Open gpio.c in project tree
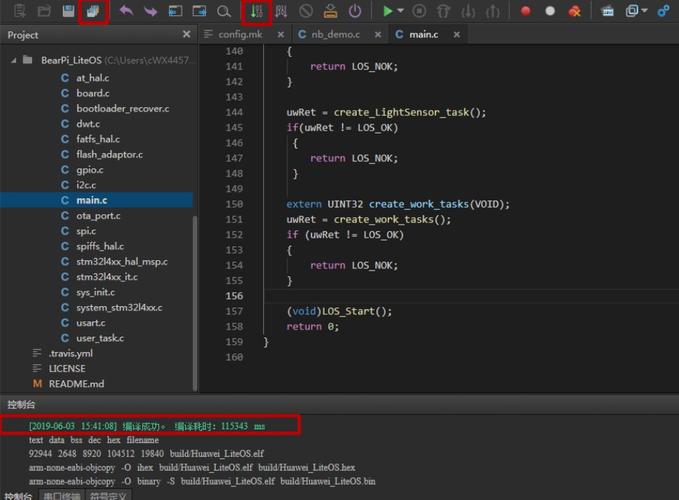The width and height of the screenshot is (679, 500). pyautogui.click(x=90, y=170)
